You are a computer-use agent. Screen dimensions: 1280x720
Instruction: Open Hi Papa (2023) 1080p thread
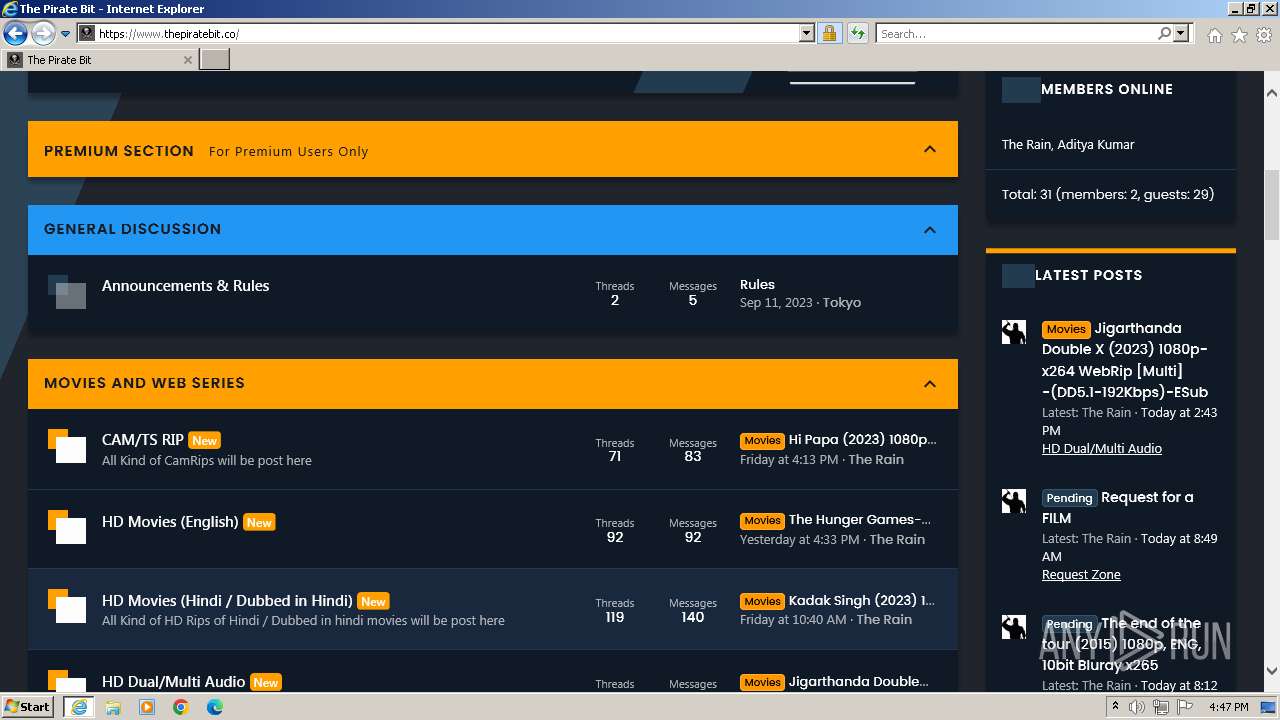pyautogui.click(x=862, y=439)
